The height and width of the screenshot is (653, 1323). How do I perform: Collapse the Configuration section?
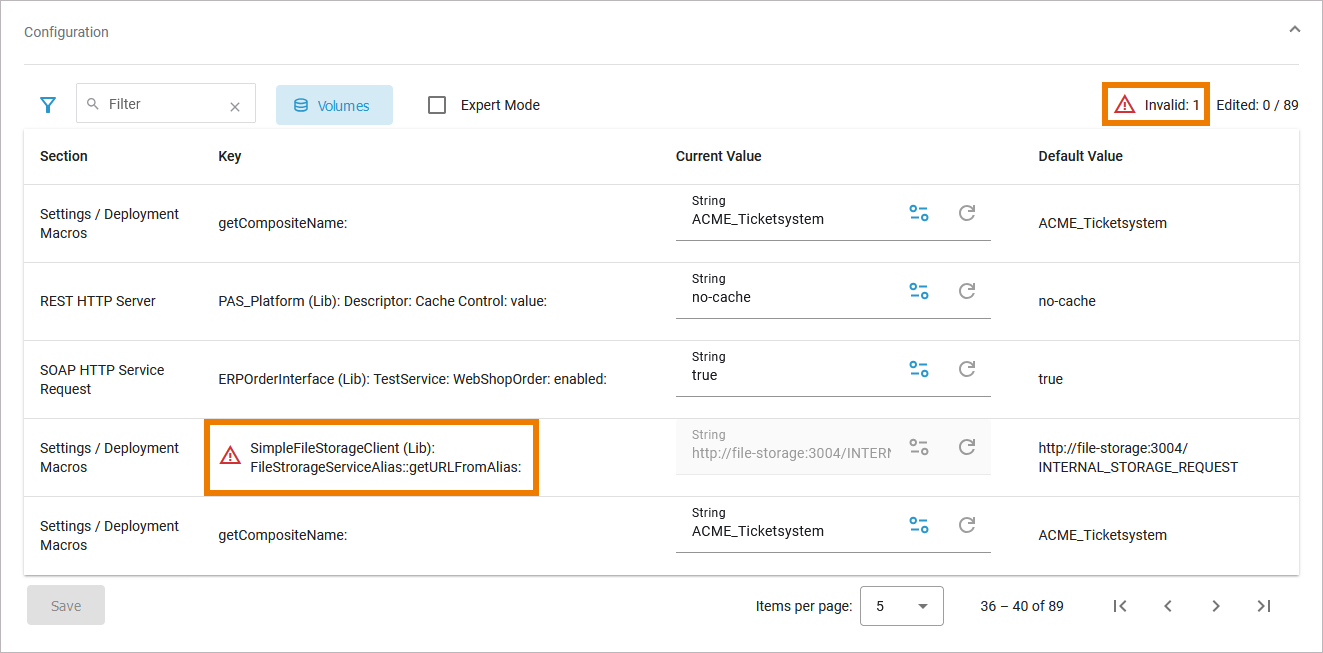(x=1294, y=30)
